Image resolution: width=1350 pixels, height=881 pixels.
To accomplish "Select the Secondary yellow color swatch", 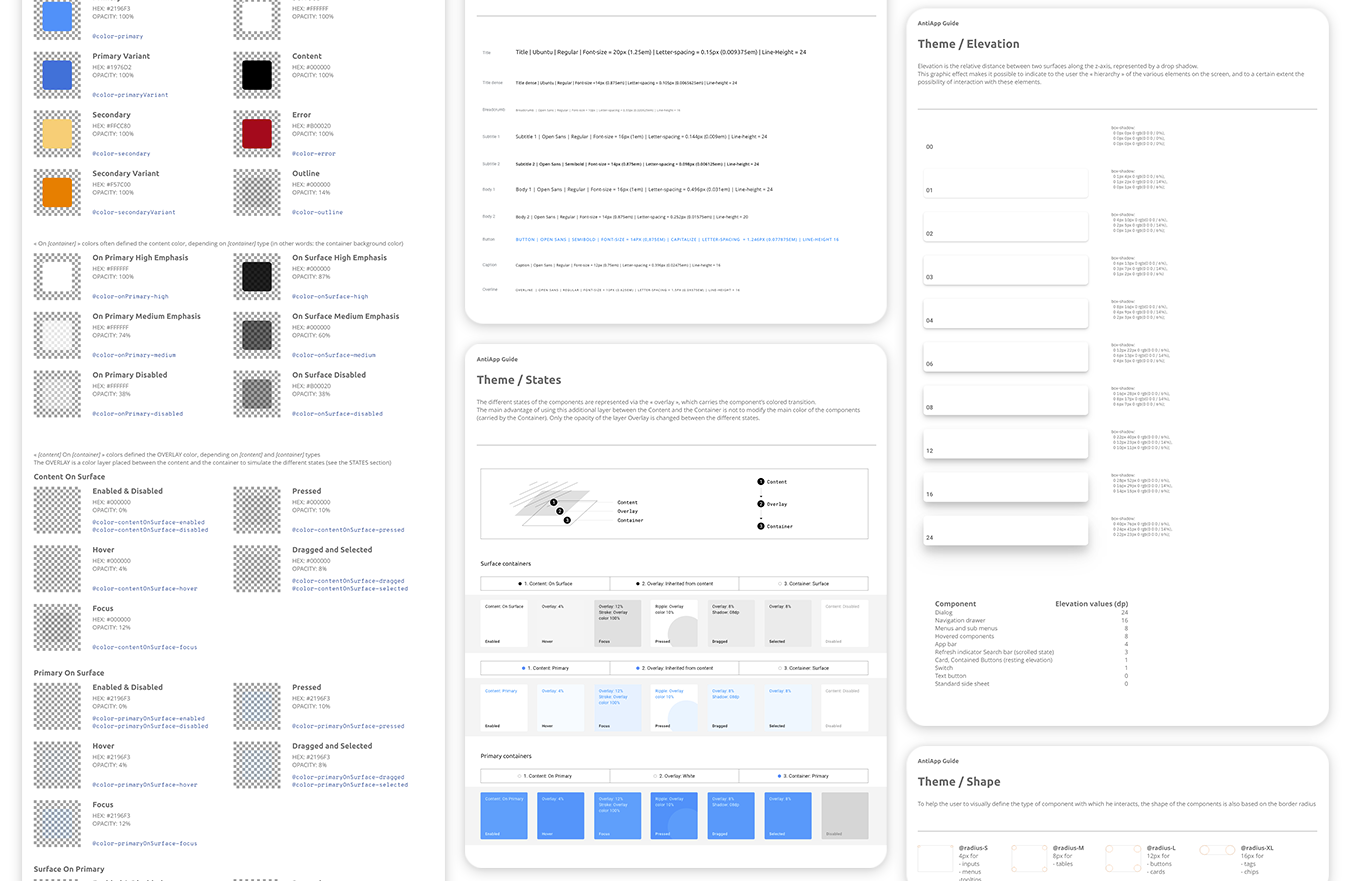I will pos(57,133).
